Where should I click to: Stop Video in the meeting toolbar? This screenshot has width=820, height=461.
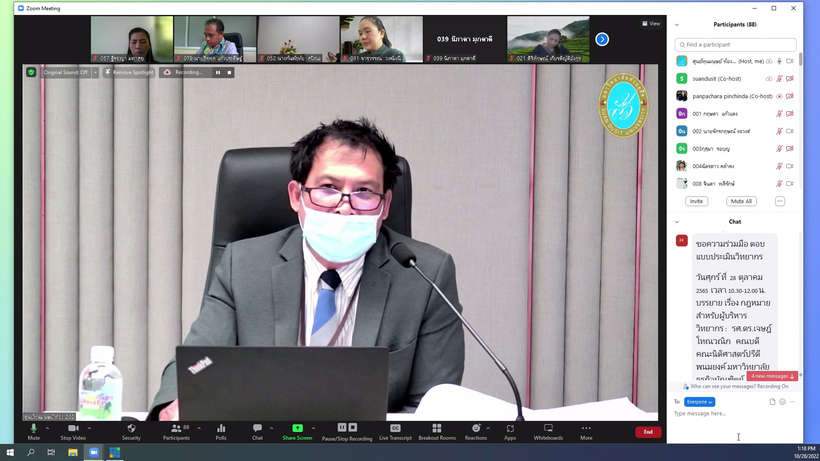pyautogui.click(x=73, y=432)
